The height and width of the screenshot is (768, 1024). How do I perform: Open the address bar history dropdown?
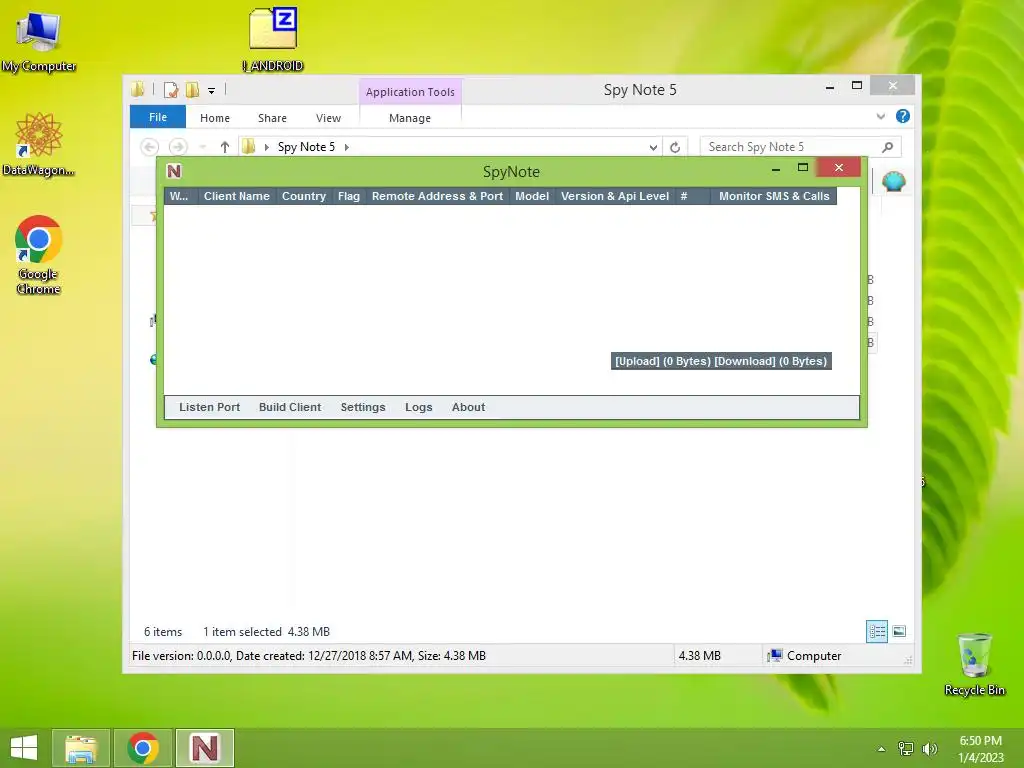[x=653, y=147]
